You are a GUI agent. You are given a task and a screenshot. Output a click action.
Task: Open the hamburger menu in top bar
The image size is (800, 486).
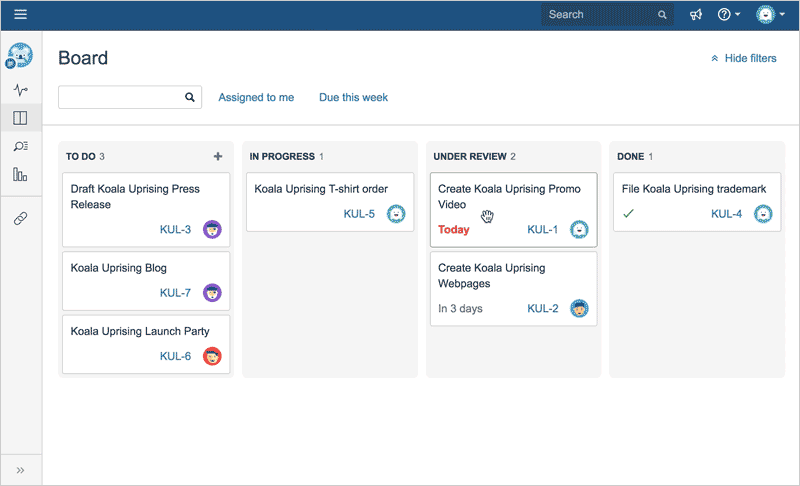point(20,15)
